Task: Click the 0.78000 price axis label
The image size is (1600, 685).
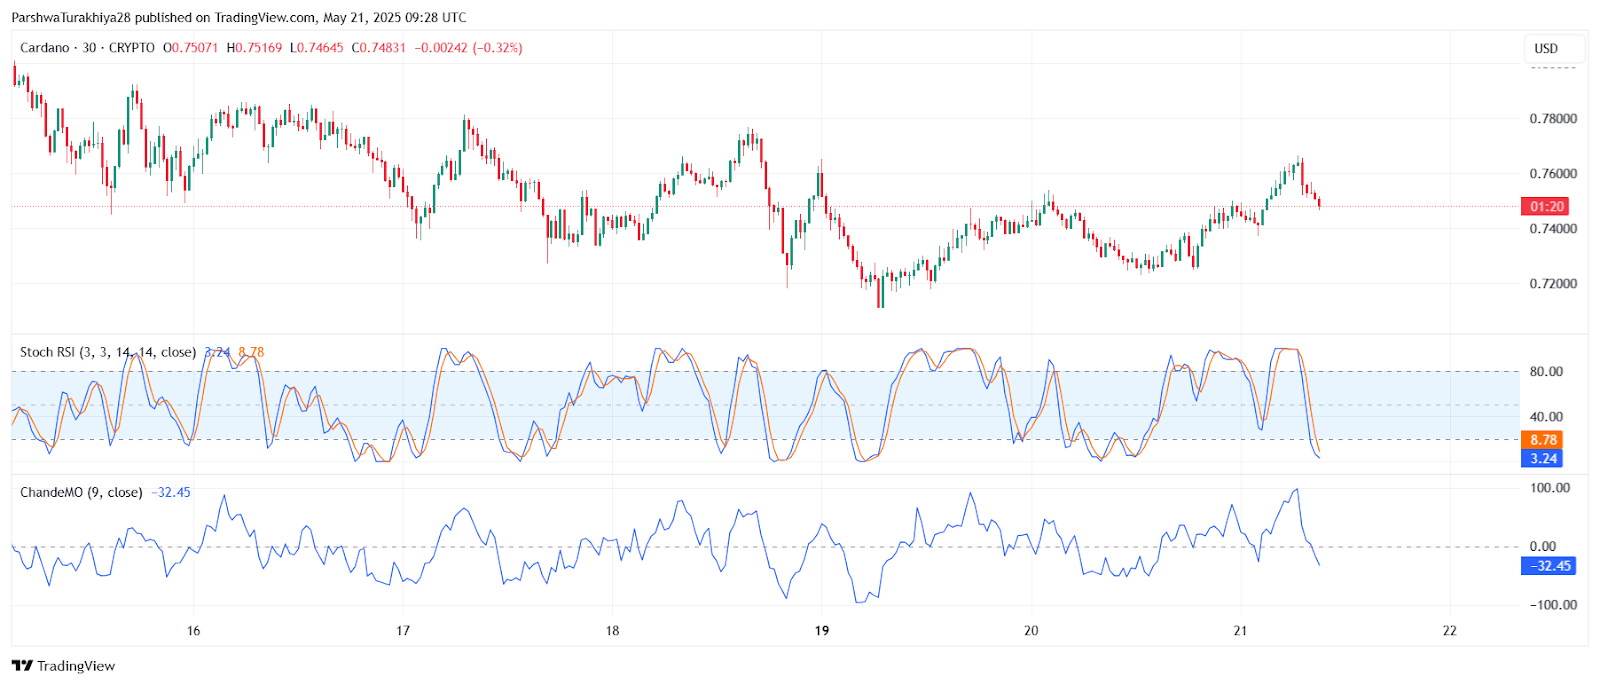Action: point(1553,119)
